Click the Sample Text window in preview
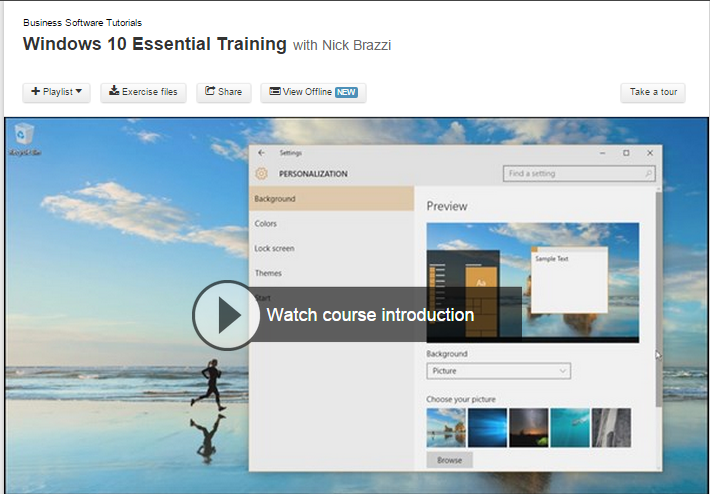This screenshot has width=710, height=494. click(570, 280)
